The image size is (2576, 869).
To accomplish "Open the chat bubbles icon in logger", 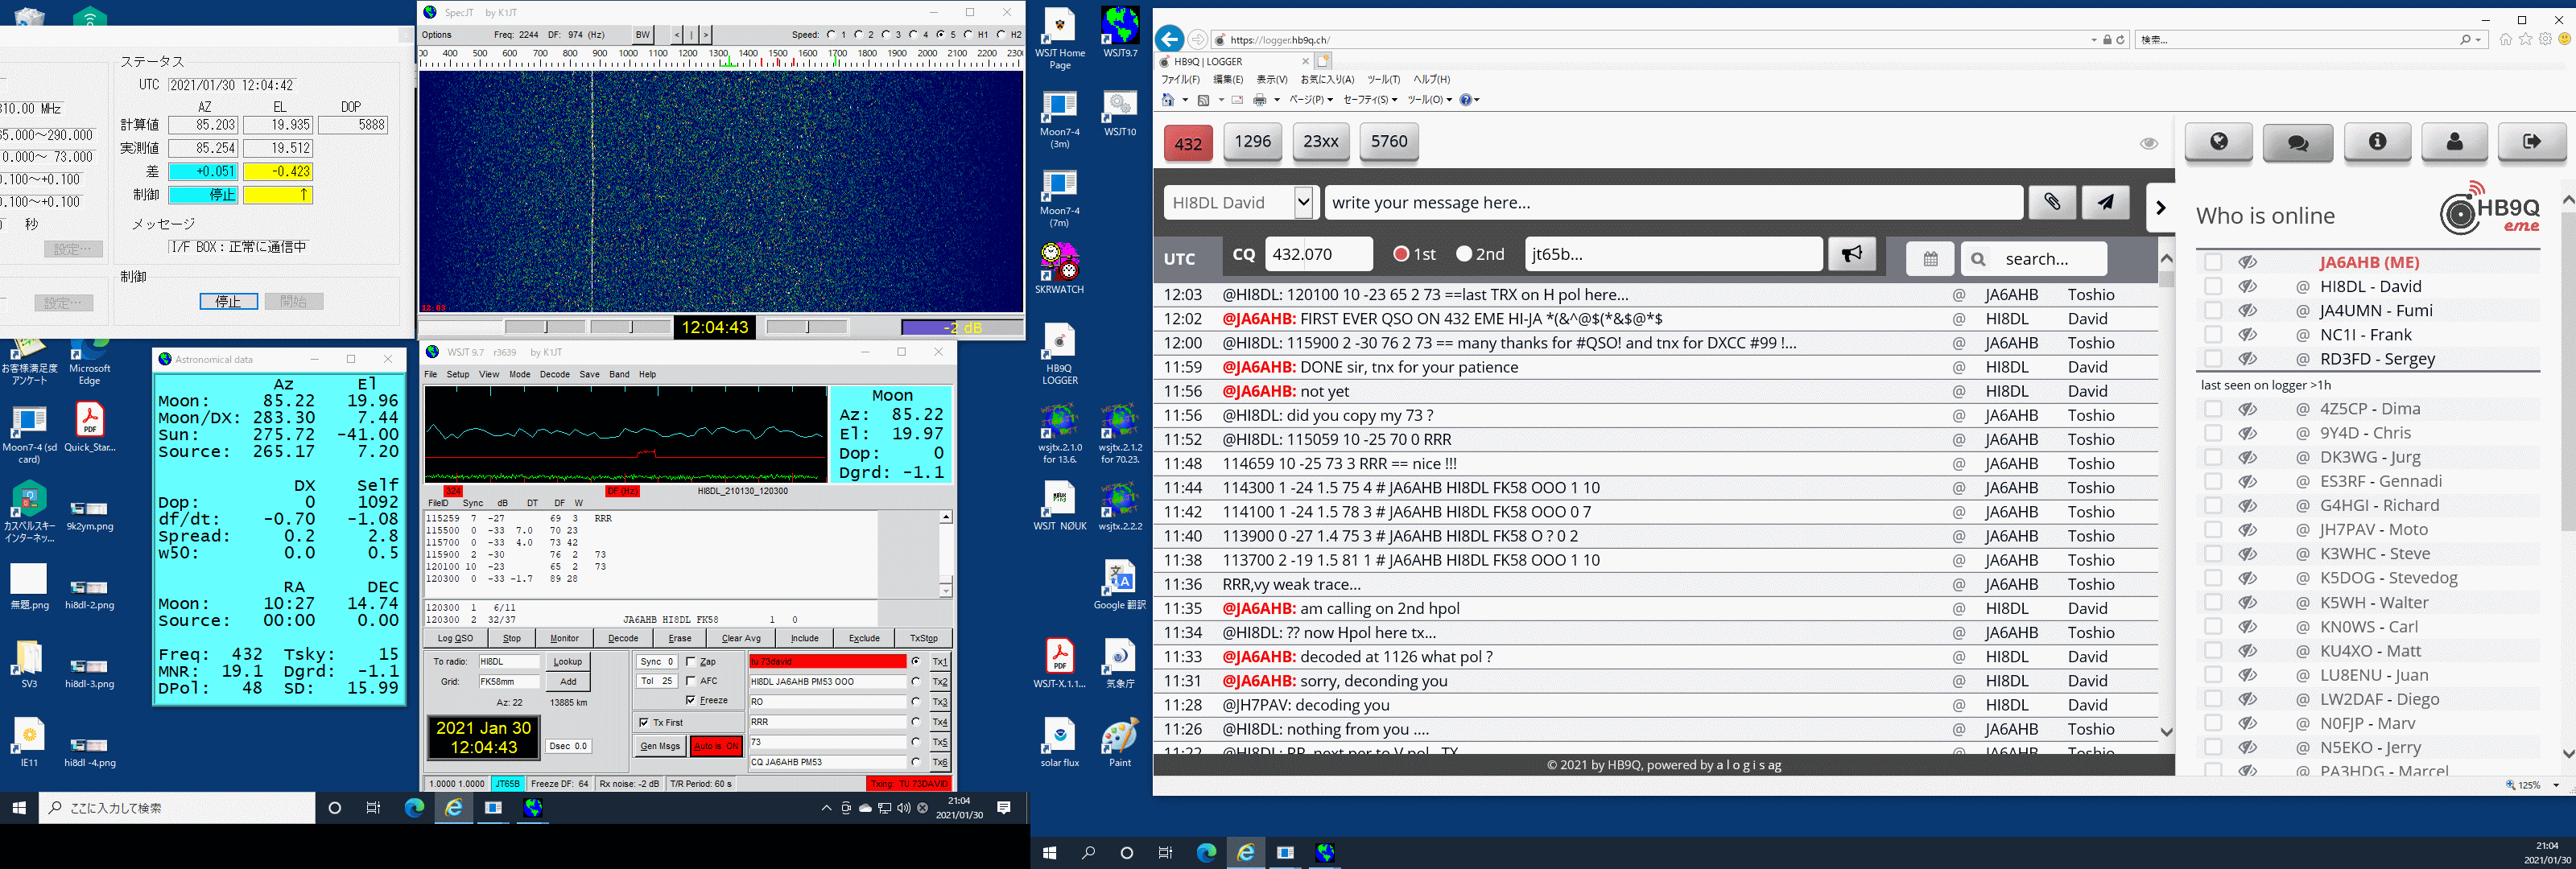I will pos(2297,142).
